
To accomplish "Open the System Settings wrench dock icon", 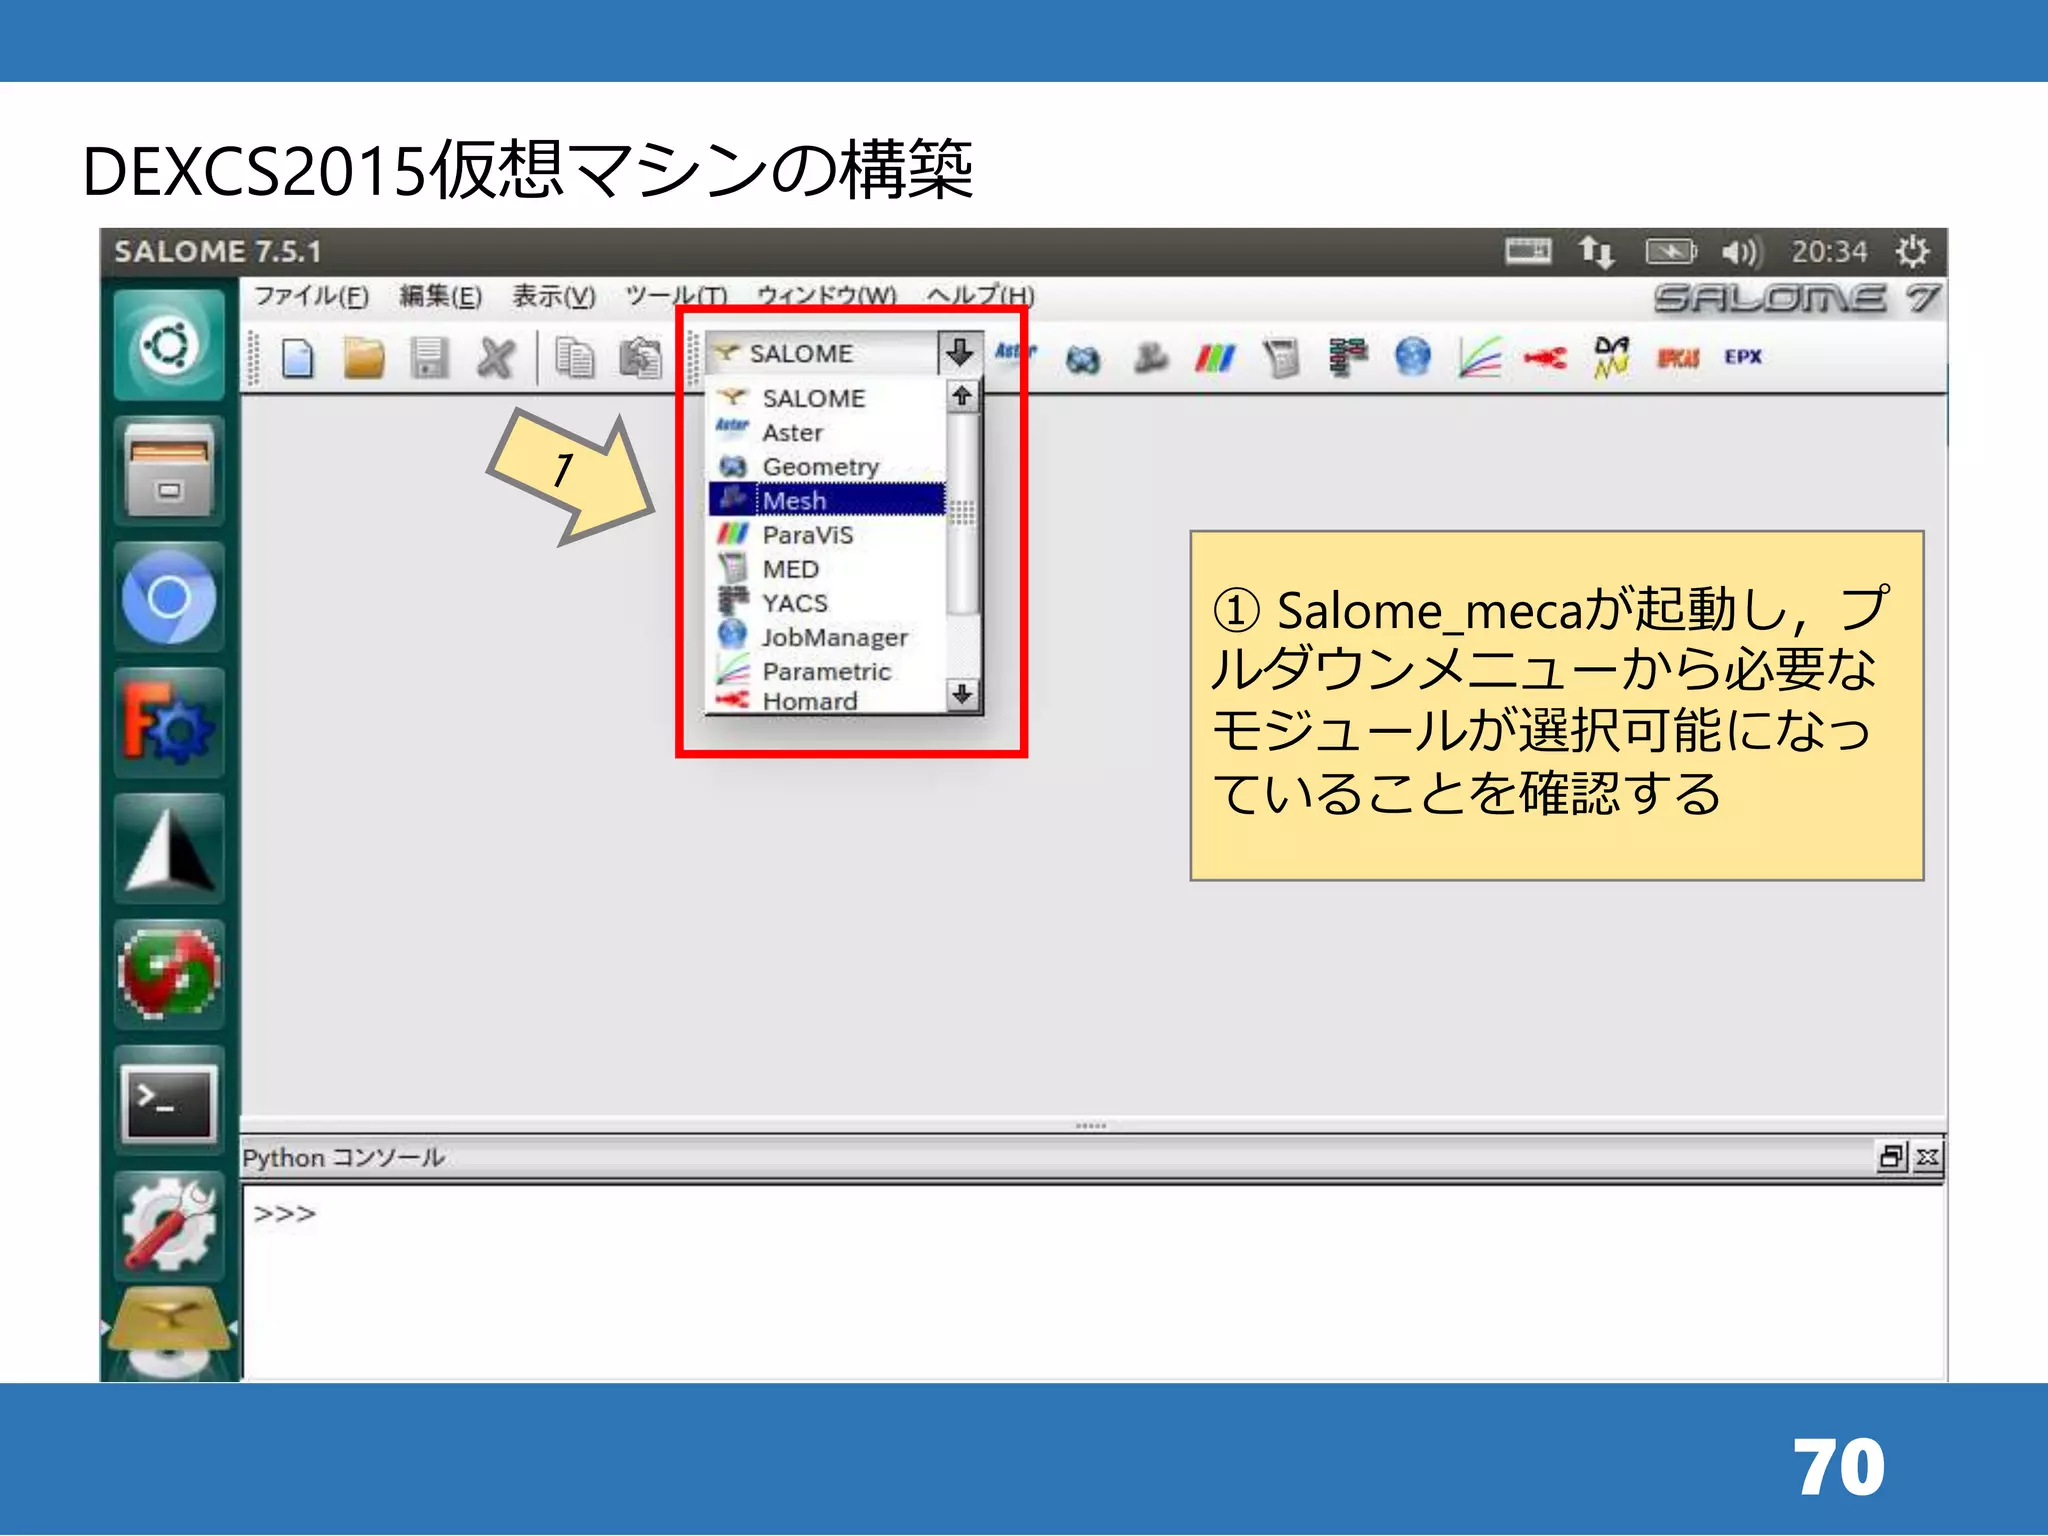I will pos(169,1227).
